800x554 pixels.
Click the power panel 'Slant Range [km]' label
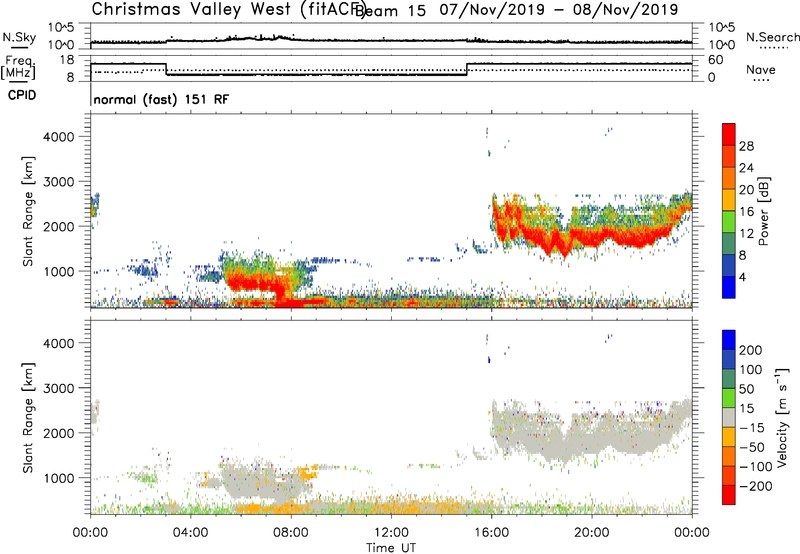(28, 211)
